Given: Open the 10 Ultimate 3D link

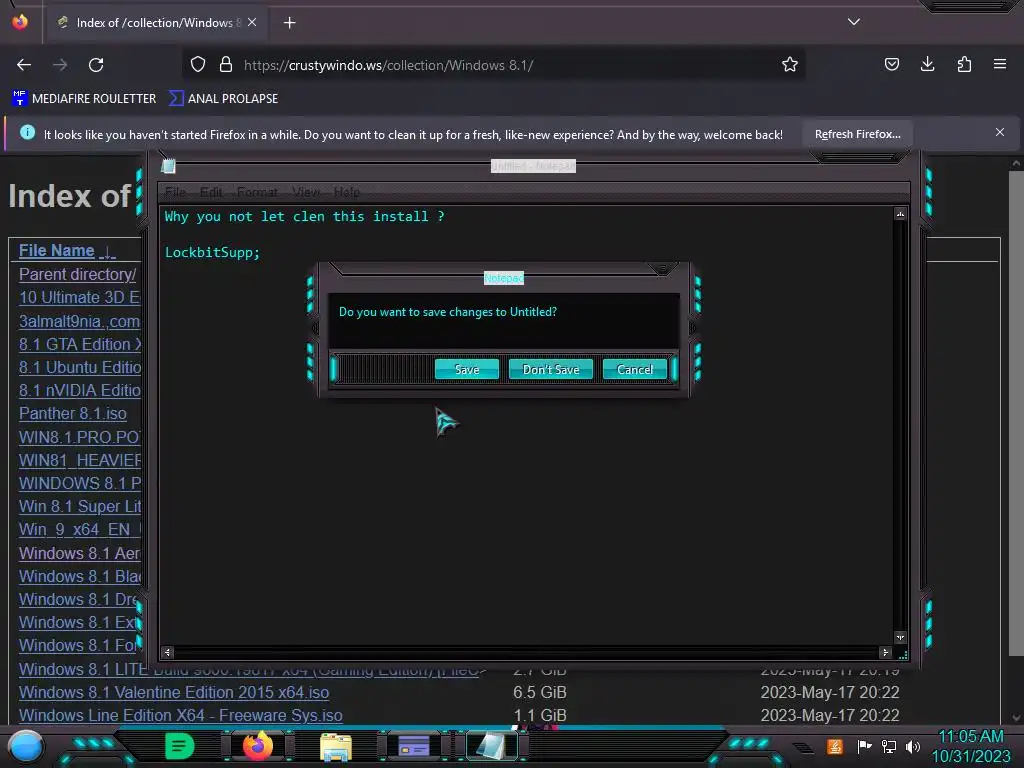Looking at the screenshot, I should pyautogui.click(x=79, y=297).
